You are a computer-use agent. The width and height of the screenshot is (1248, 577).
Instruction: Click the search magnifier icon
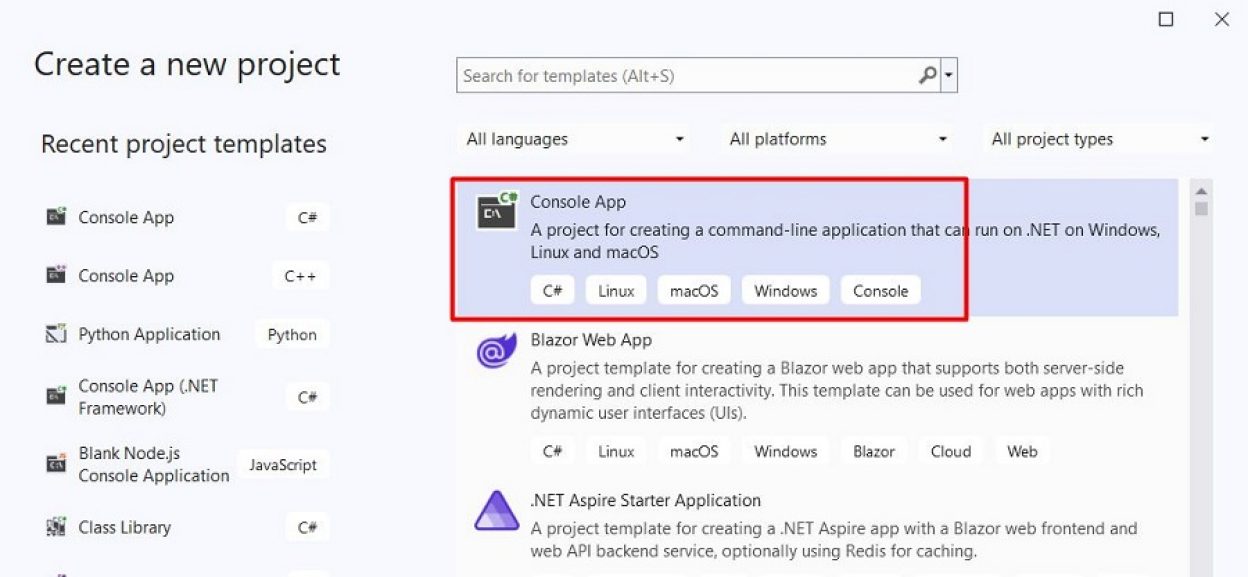(x=926, y=75)
